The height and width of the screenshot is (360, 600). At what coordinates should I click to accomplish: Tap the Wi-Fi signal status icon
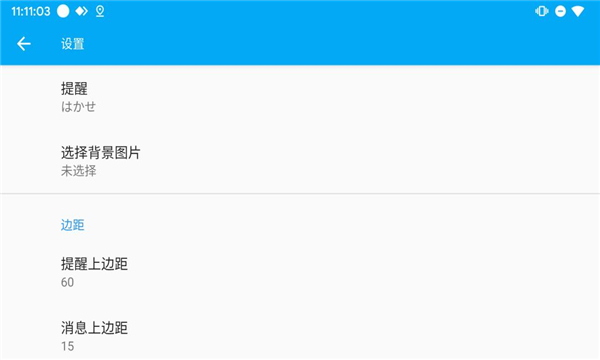click(x=578, y=11)
